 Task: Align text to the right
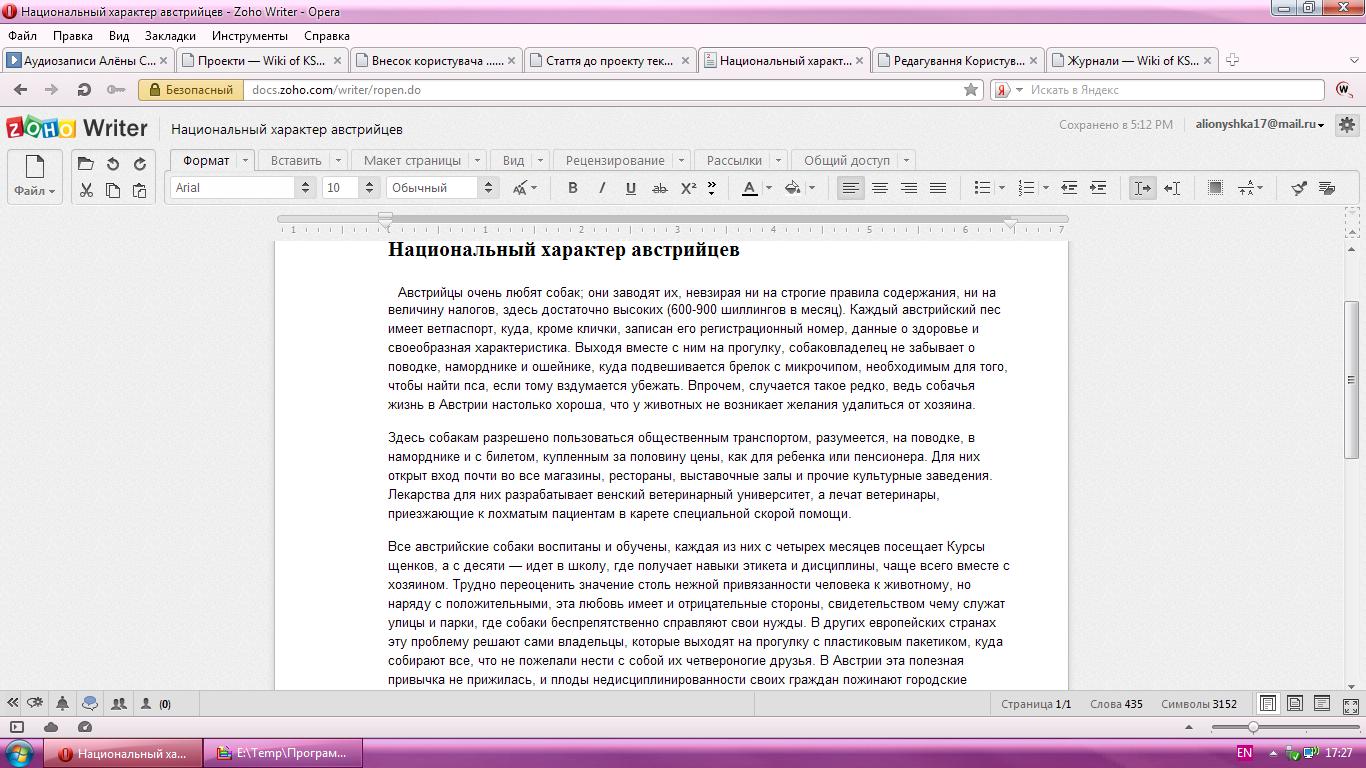(908, 187)
